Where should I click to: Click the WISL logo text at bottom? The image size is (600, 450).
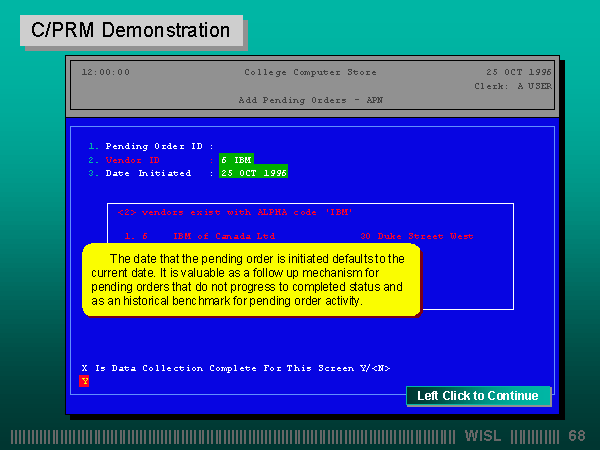click(486, 436)
